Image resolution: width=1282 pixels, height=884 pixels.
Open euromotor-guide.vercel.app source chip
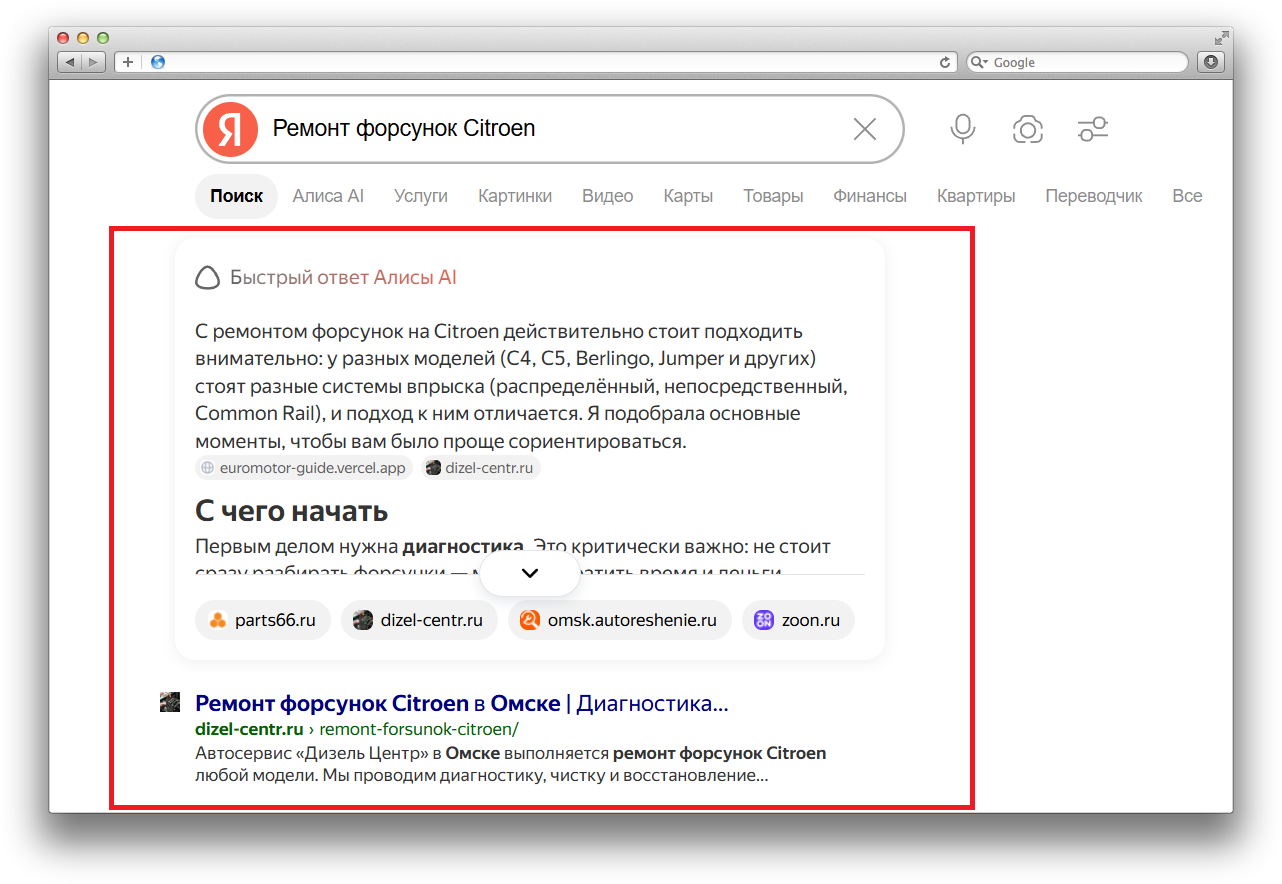(304, 467)
